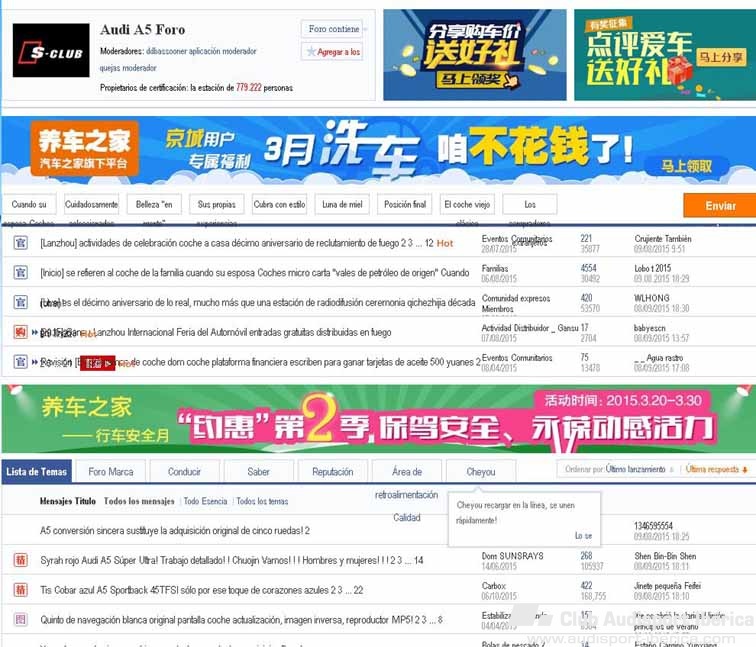The height and width of the screenshot is (647, 756).
Task: Click the star Agregar a los favorites button
Action: tap(333, 52)
